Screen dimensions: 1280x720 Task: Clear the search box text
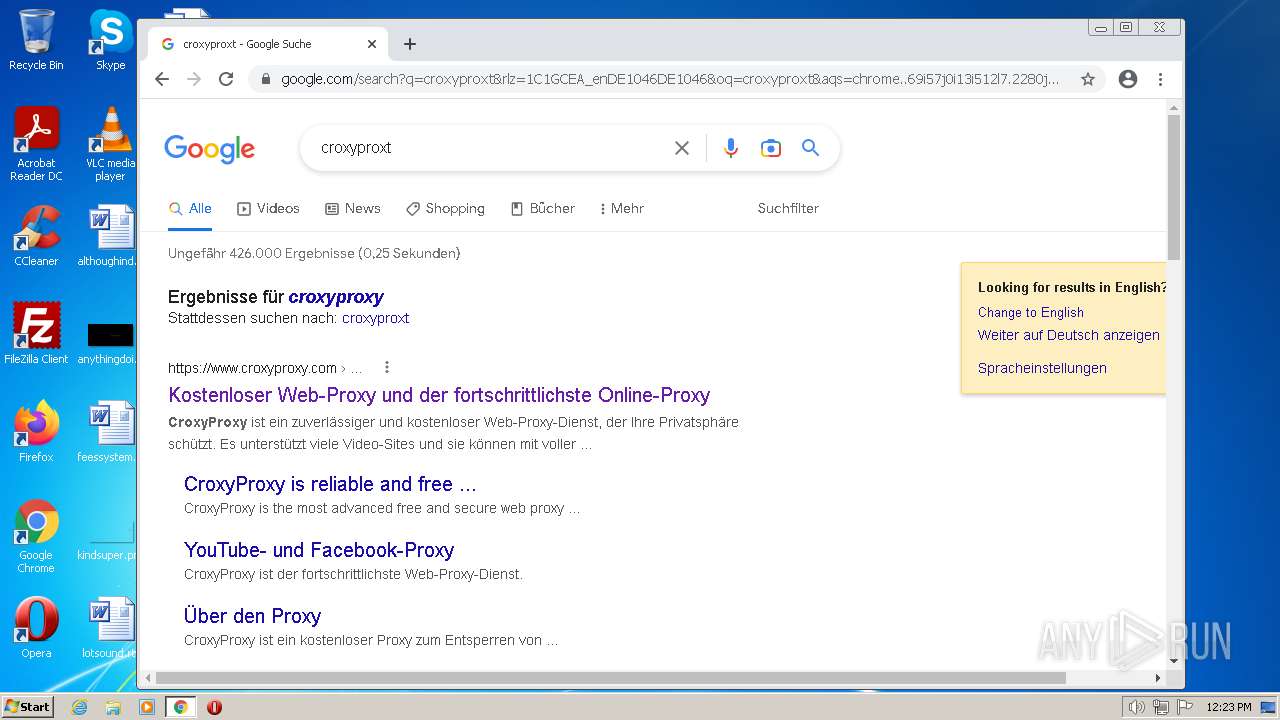pos(682,148)
